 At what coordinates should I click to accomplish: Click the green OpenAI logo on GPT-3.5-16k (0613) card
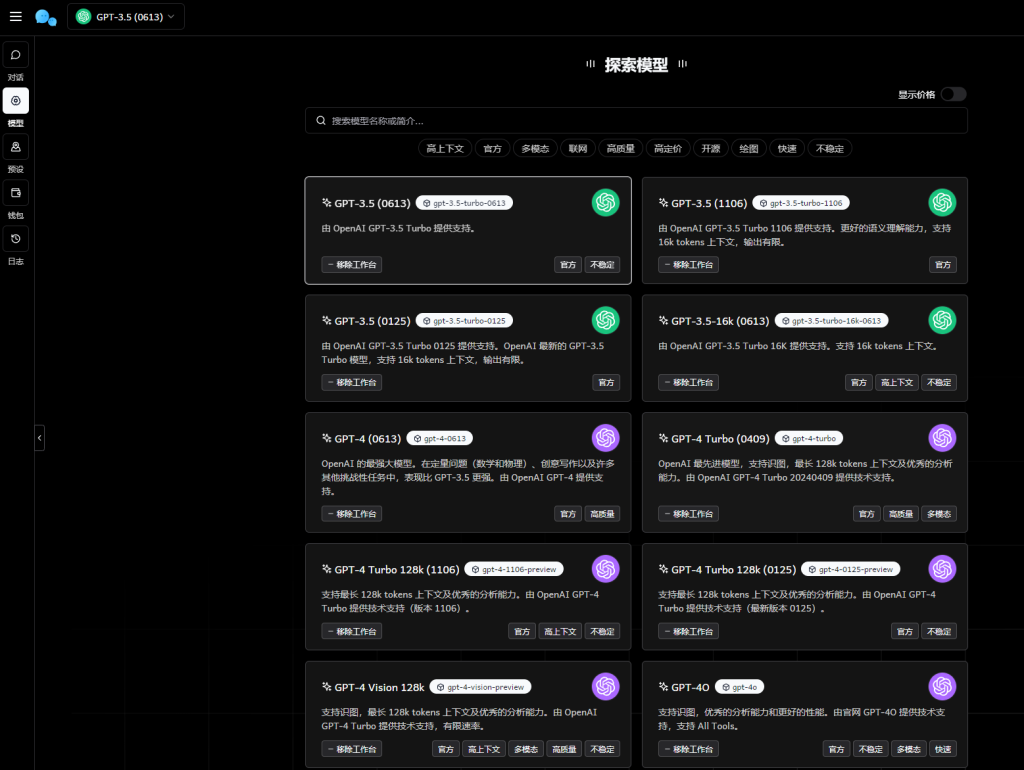942,320
